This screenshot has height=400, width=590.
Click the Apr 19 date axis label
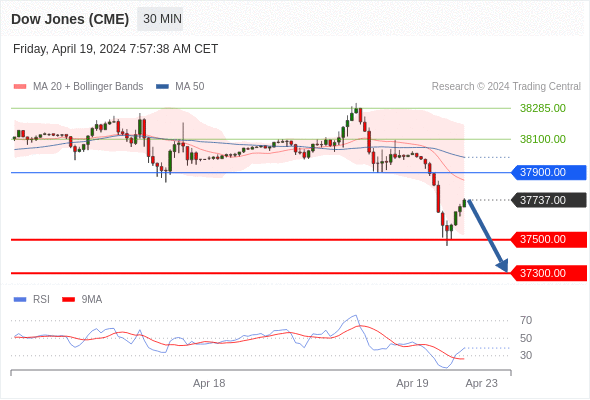click(412, 383)
